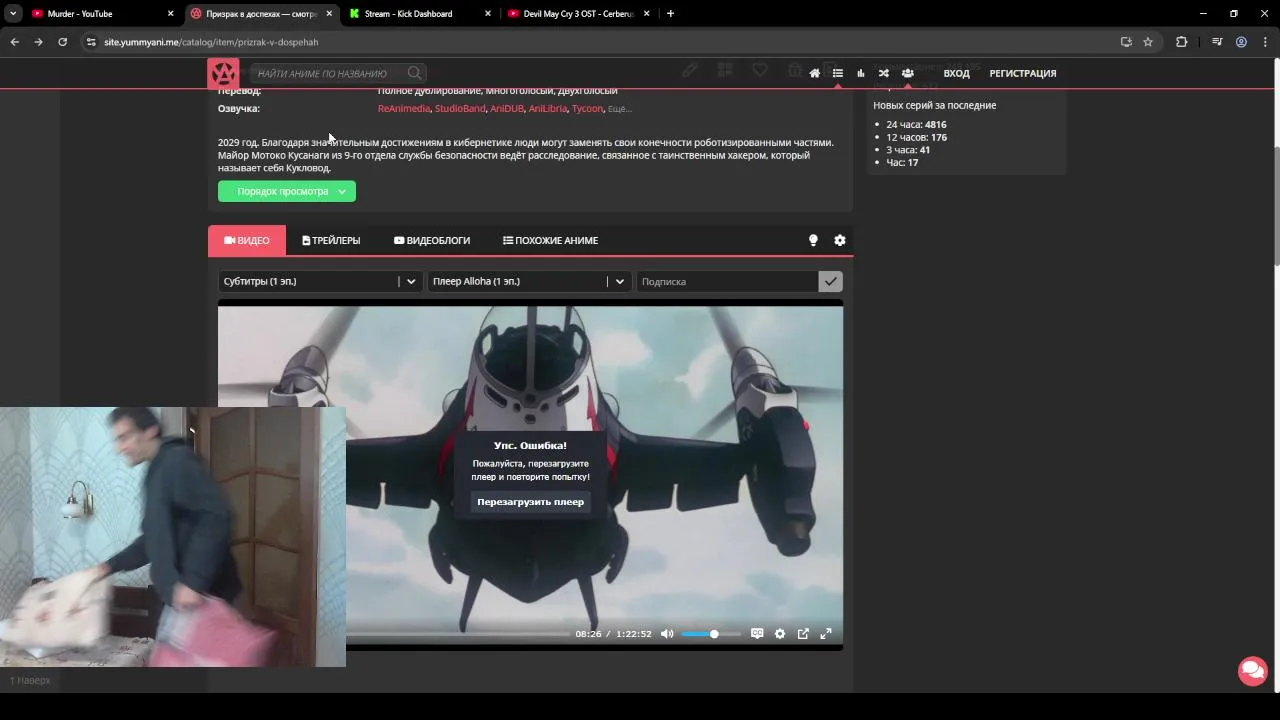Toggle subtitles CC in player
This screenshot has height=720, width=1280.
[x=757, y=634]
